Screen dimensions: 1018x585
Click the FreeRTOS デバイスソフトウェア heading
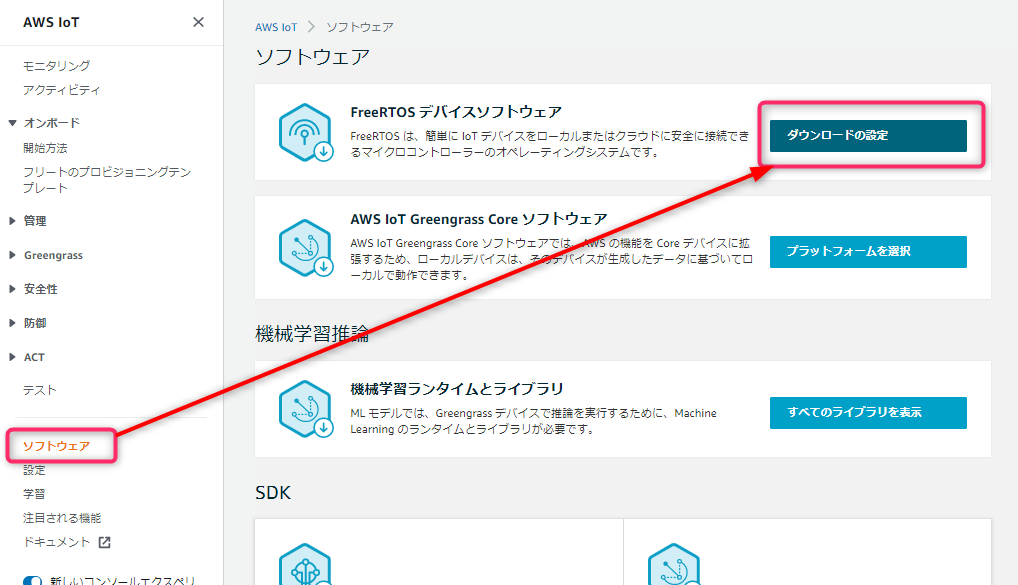456,112
